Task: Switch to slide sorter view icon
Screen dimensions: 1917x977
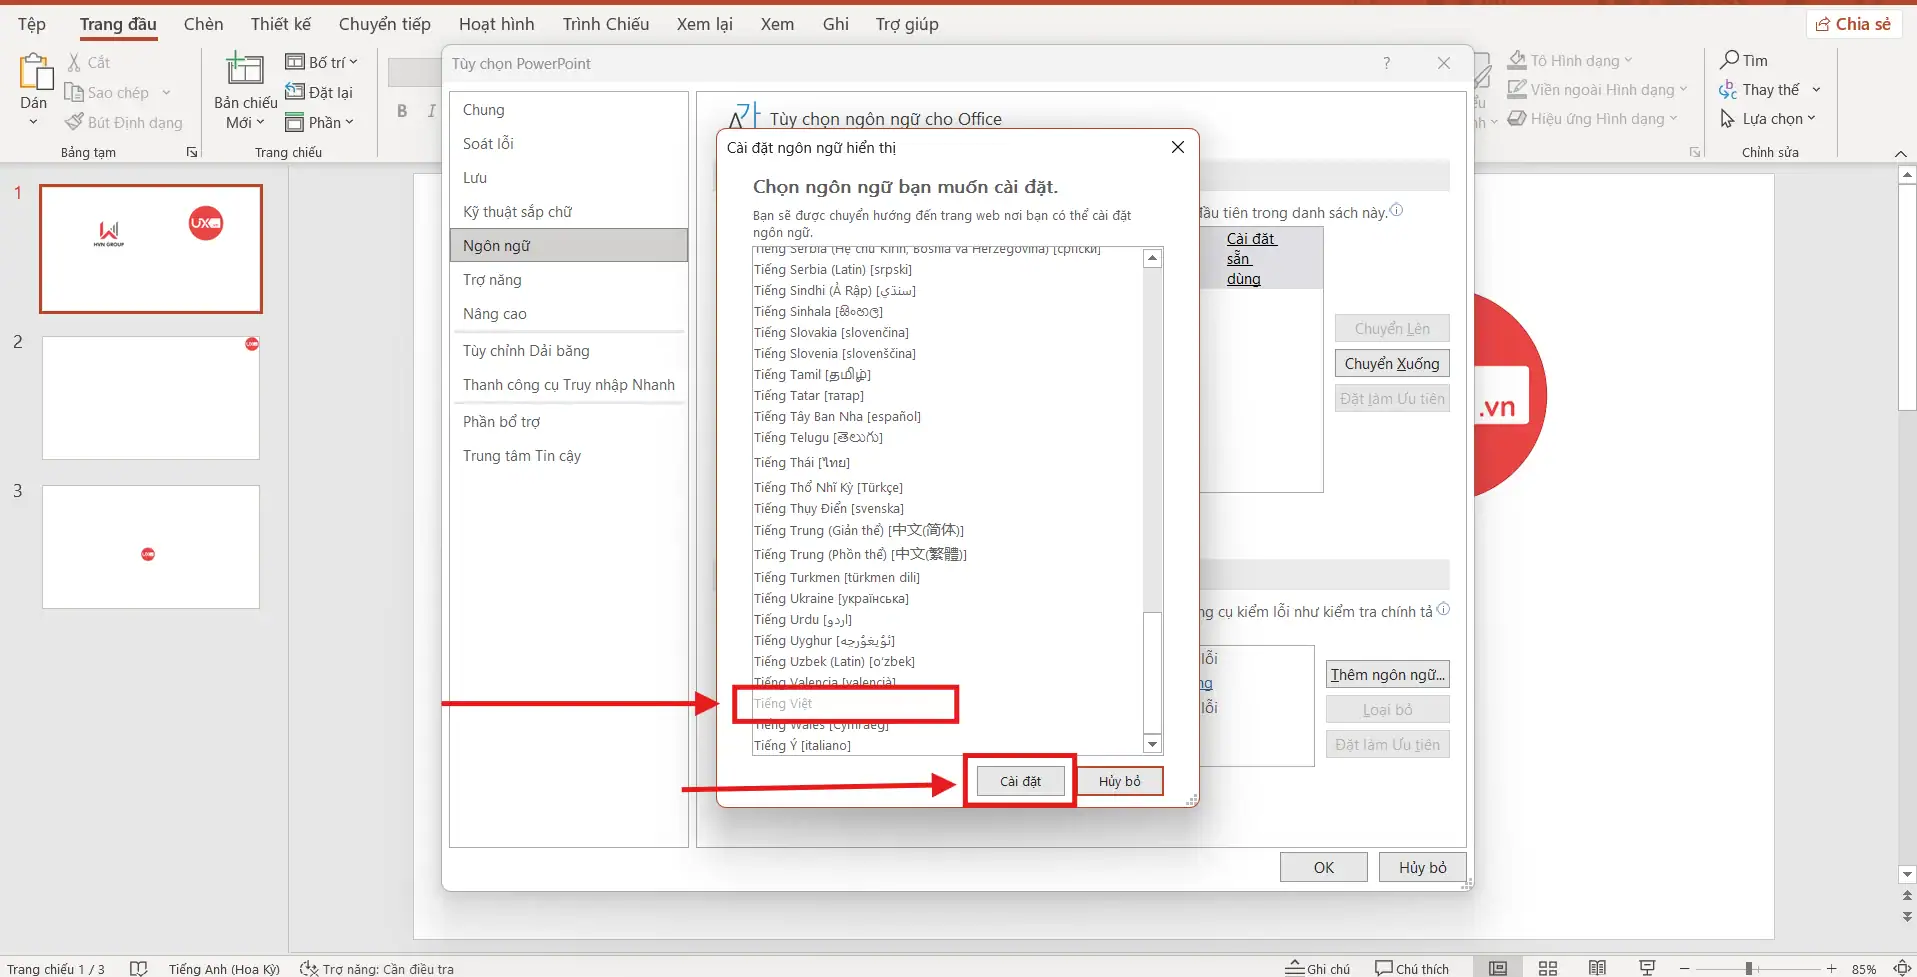Action: [x=1547, y=968]
